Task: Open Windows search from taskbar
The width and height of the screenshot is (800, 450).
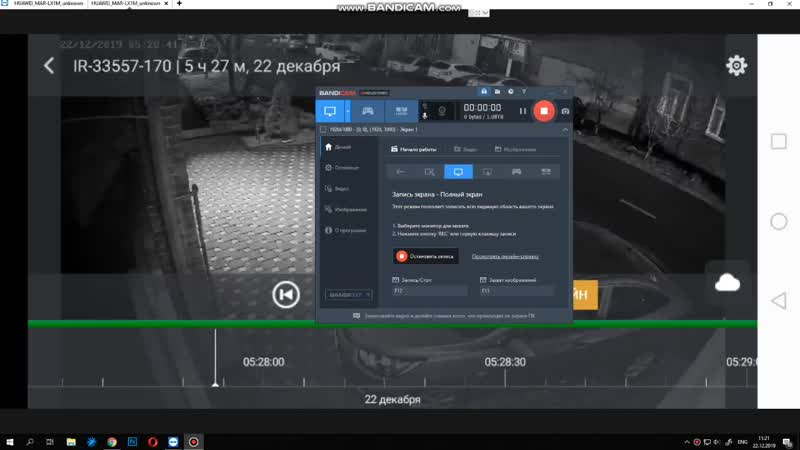Action: (30, 442)
